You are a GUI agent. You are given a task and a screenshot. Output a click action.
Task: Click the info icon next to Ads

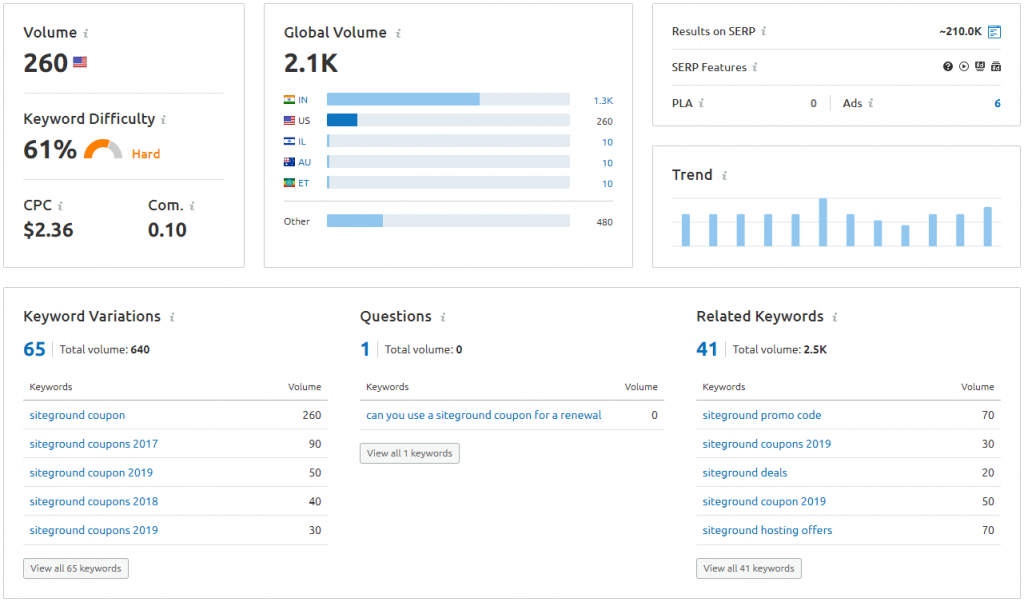pyautogui.click(x=871, y=103)
